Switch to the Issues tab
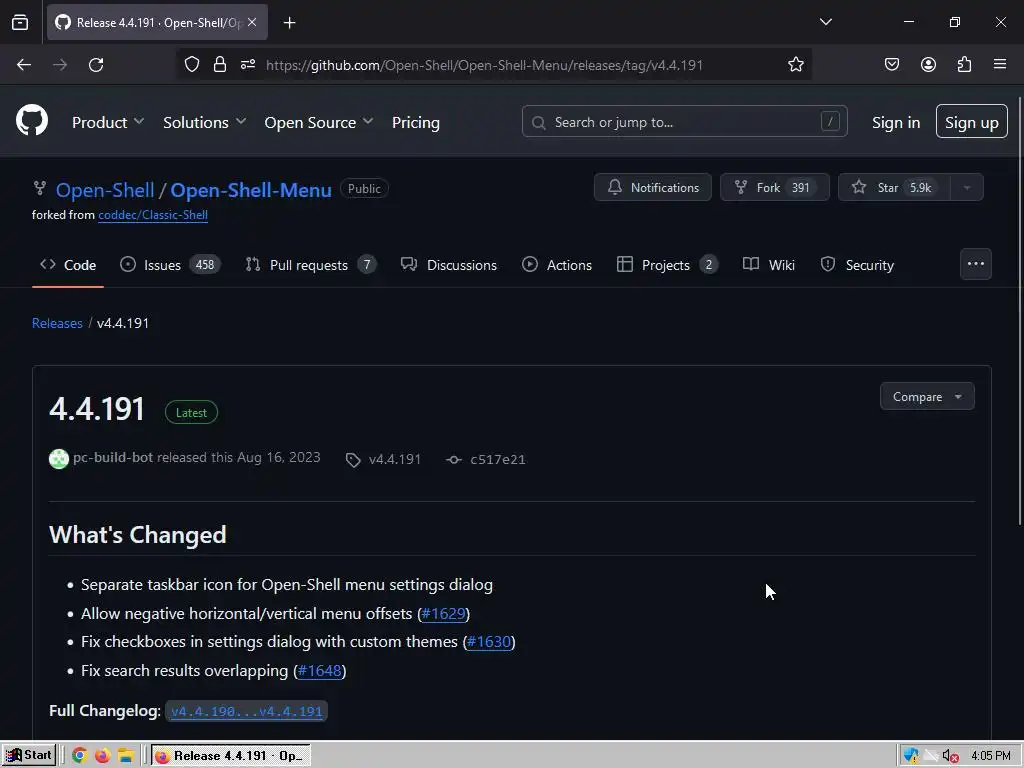Screen dimensions: 1024x768 [x=170, y=265]
